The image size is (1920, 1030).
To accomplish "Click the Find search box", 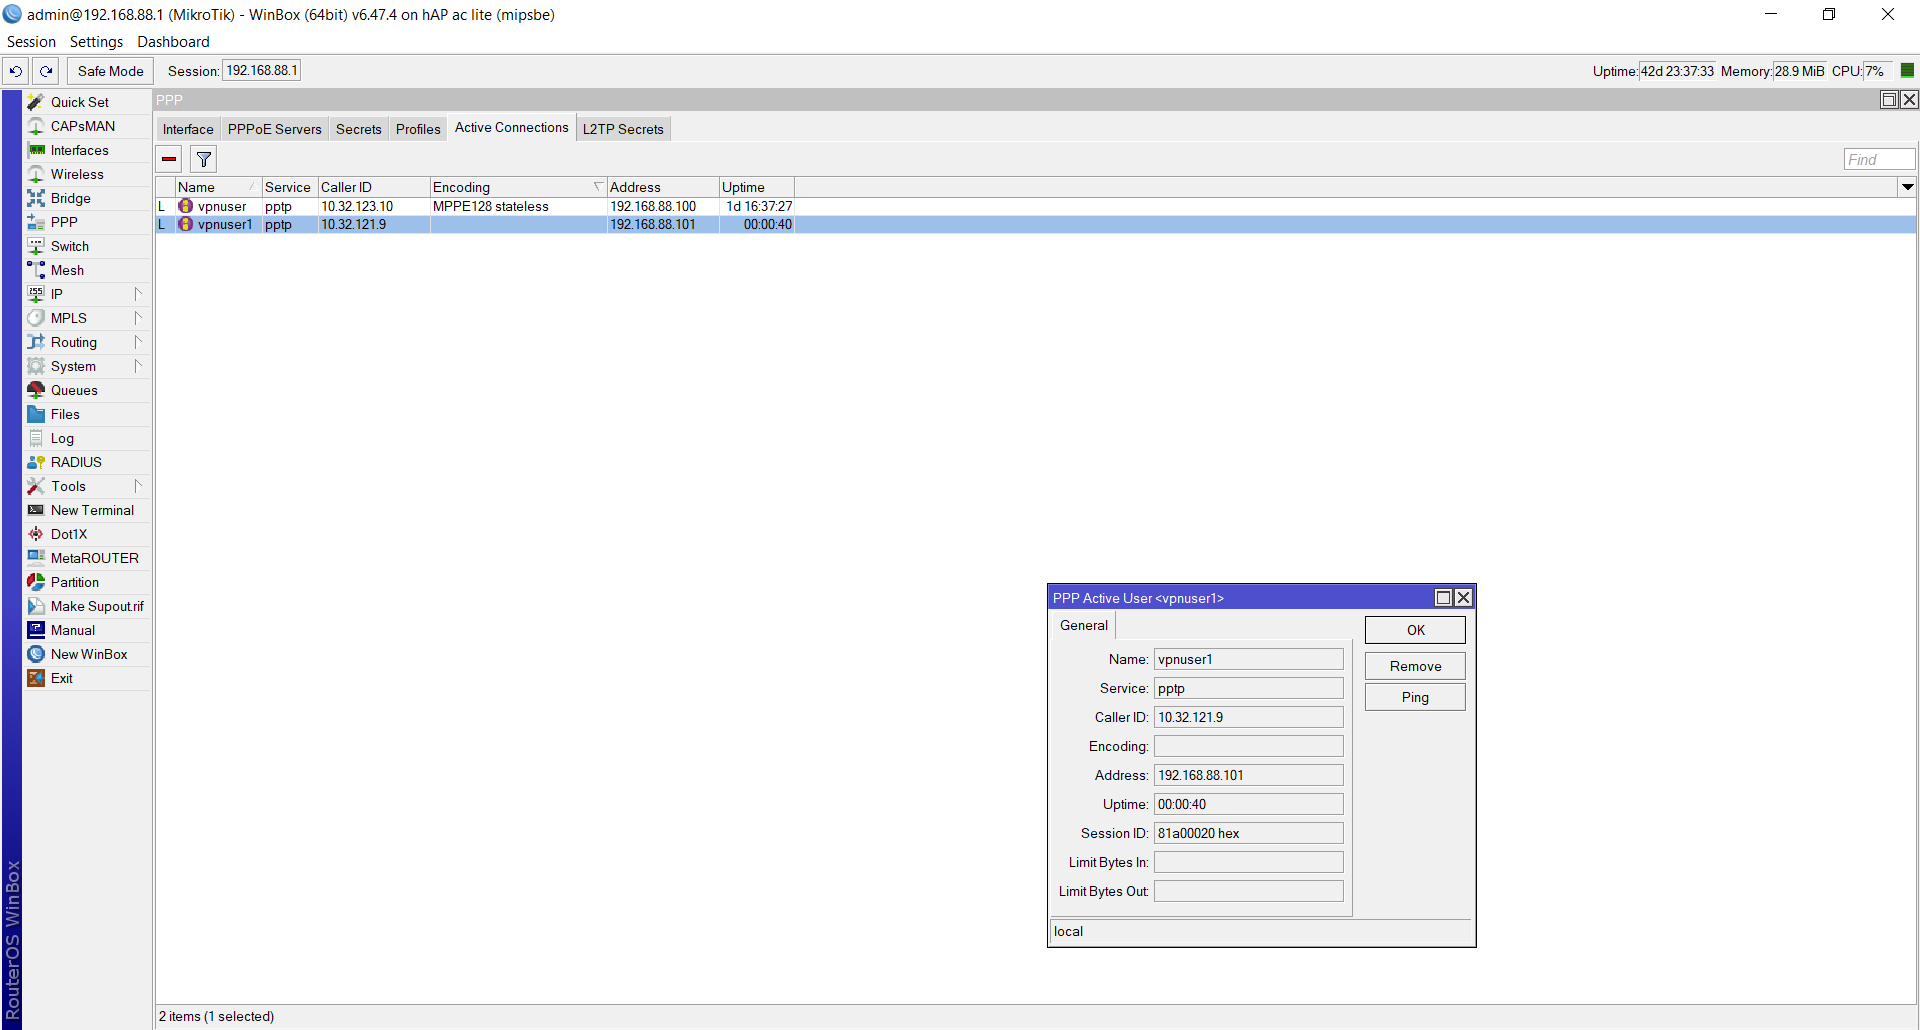I will (1879, 159).
